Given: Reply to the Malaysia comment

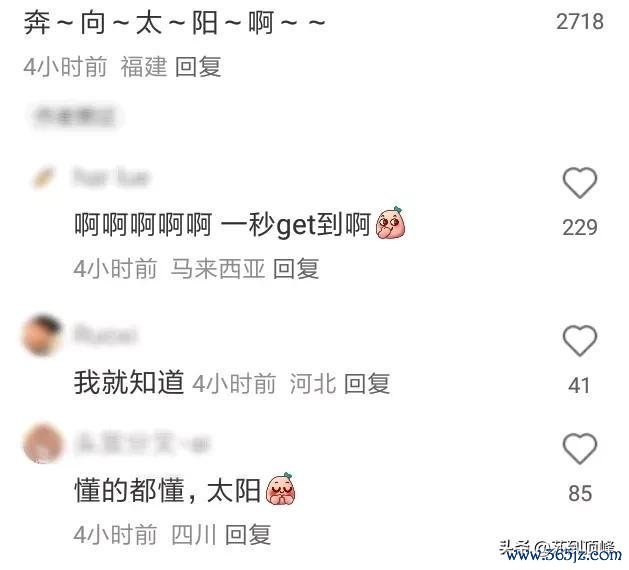Looking at the screenshot, I should click(x=296, y=268).
